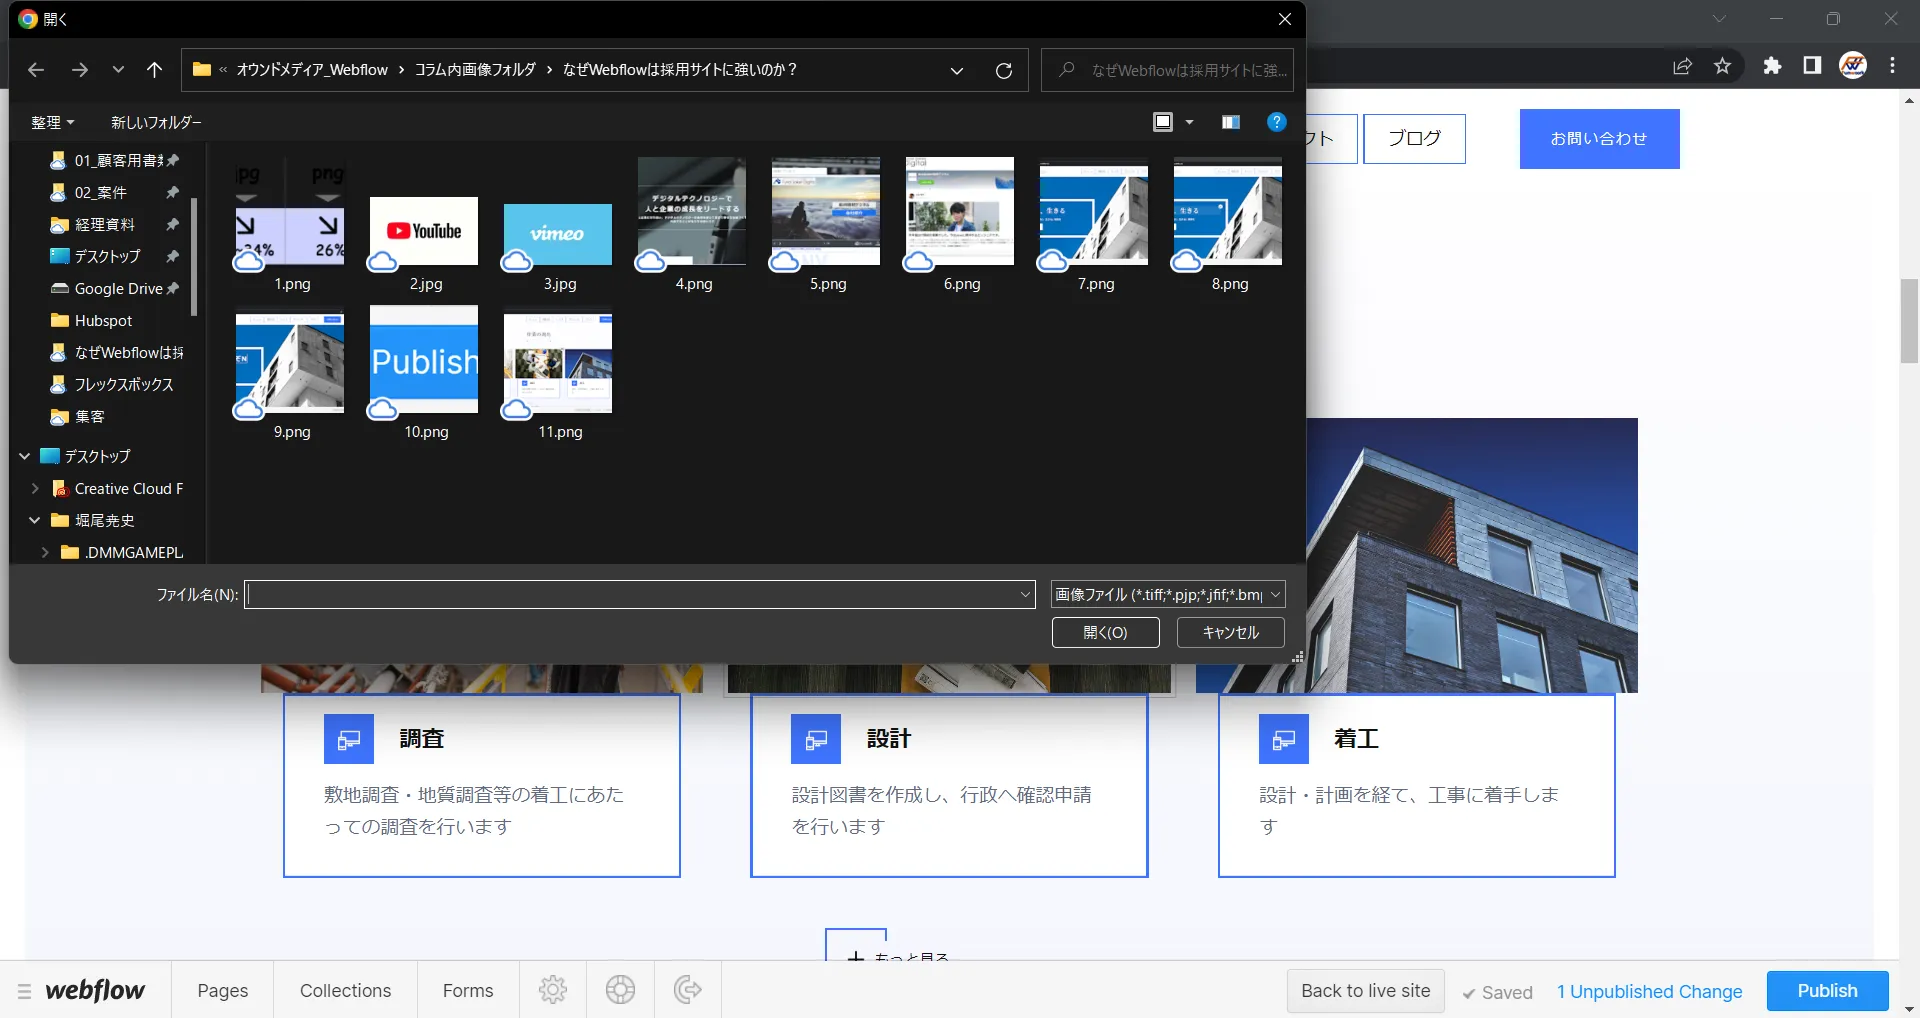This screenshot has height=1018, width=1920.
Task: Click the refresh icon in the Open dialog address bar
Action: coord(1004,70)
